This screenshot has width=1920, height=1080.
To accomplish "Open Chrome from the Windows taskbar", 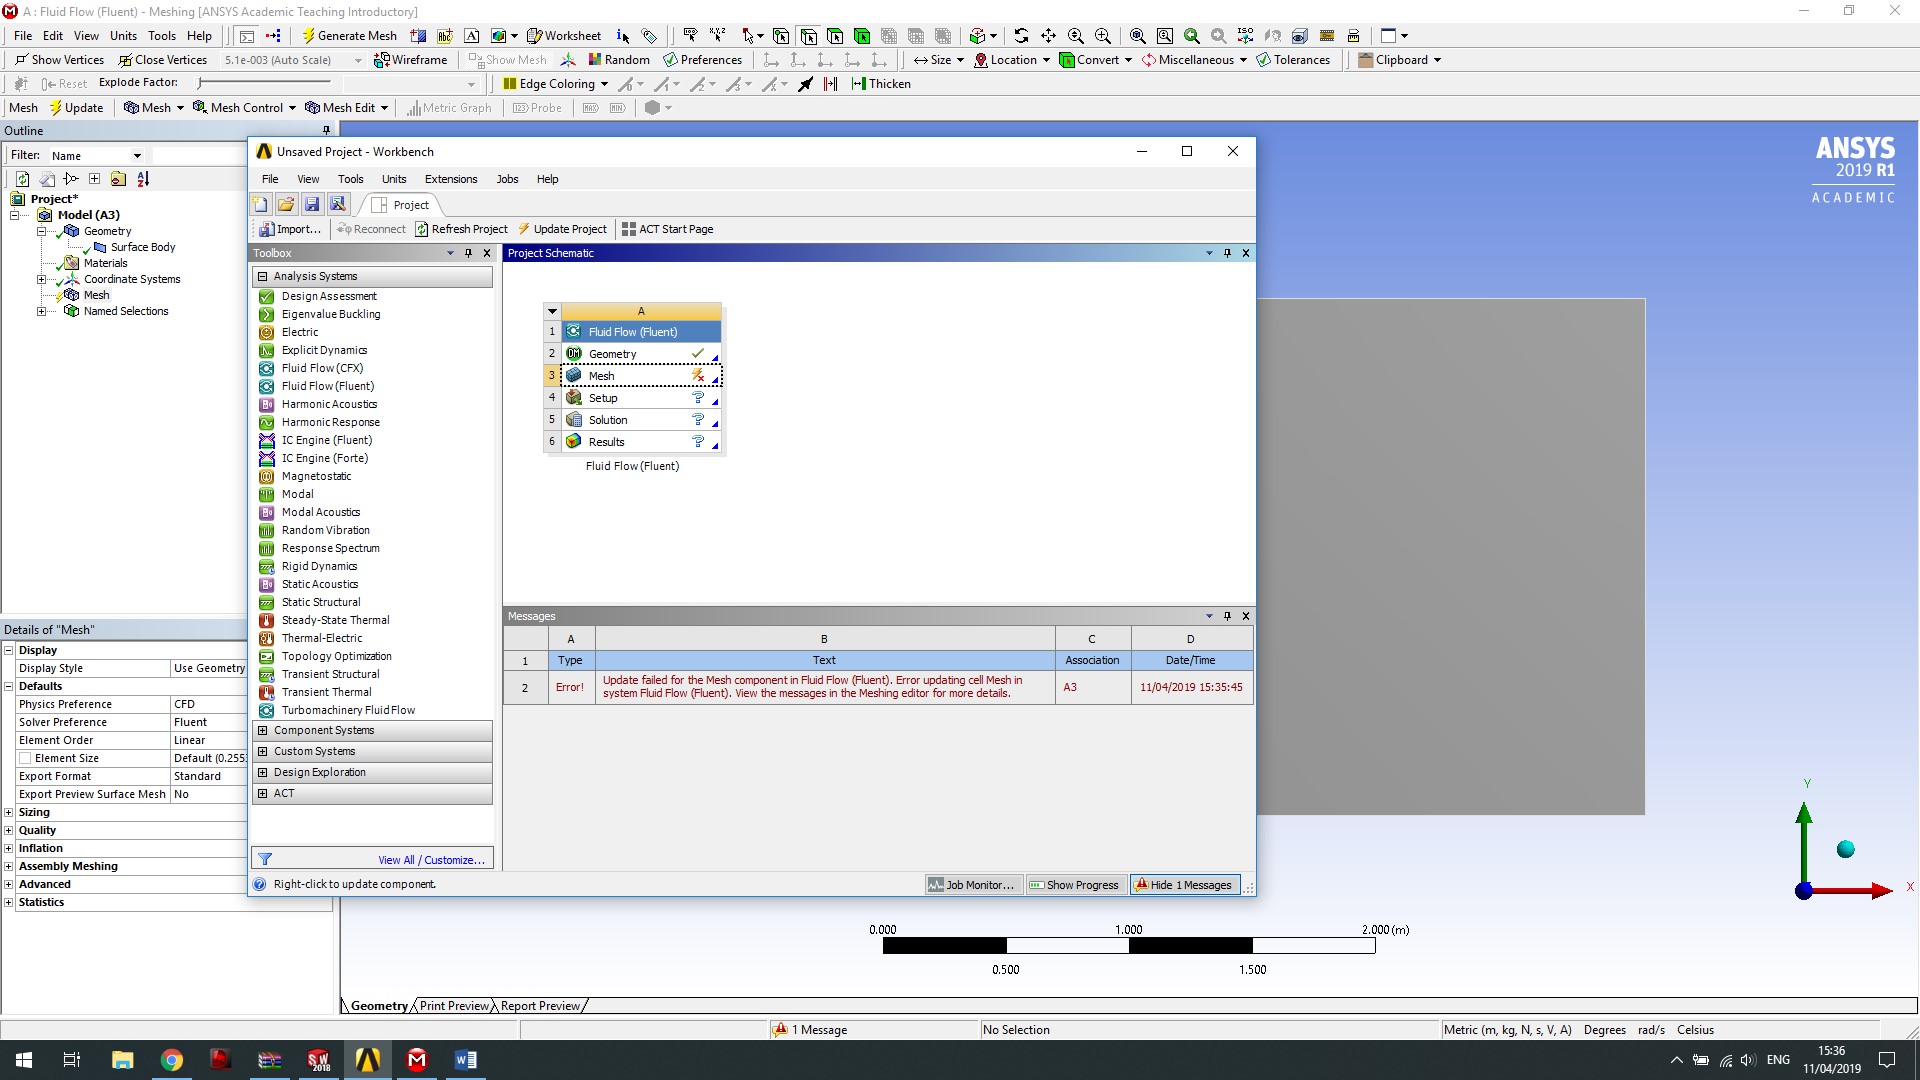I will 172,1060.
